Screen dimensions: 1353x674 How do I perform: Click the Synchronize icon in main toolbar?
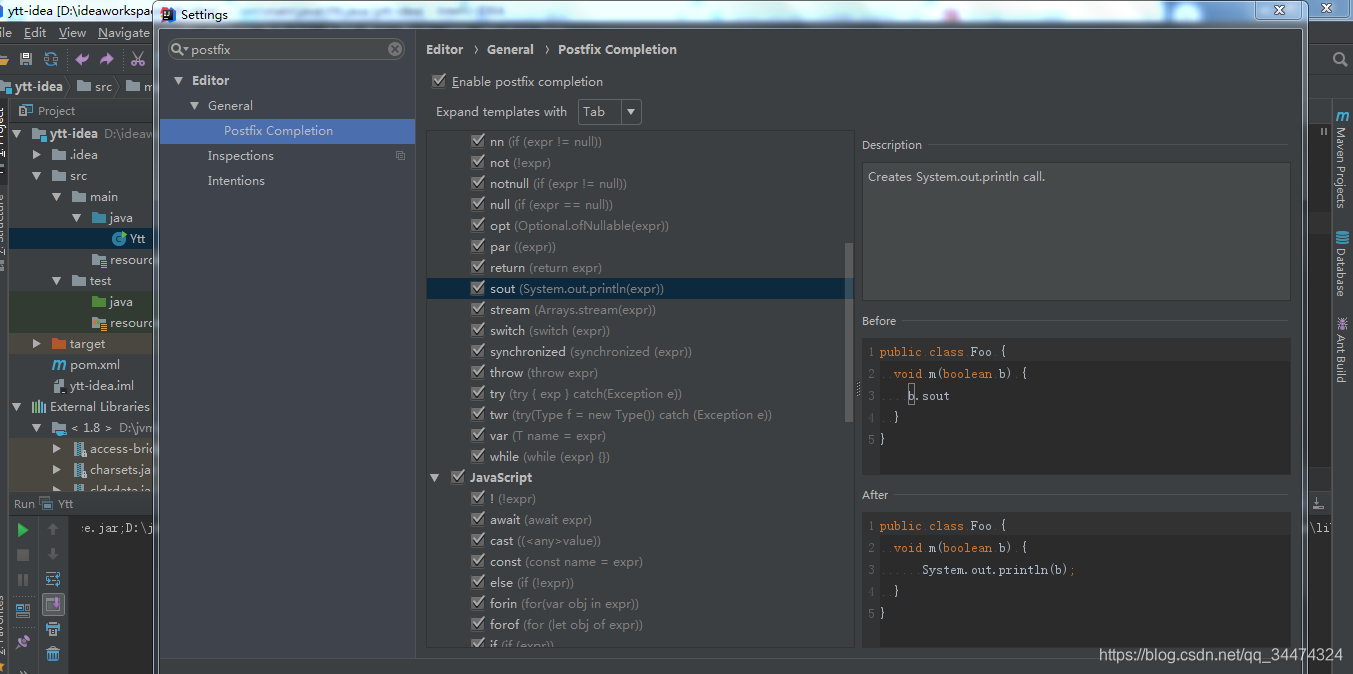51,59
